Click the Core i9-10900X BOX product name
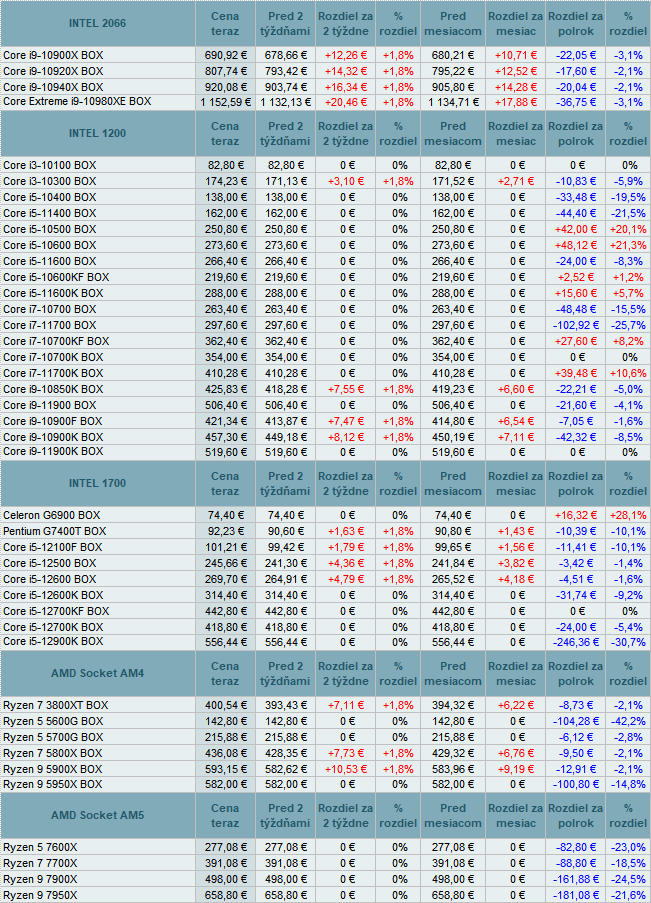 pos(53,54)
